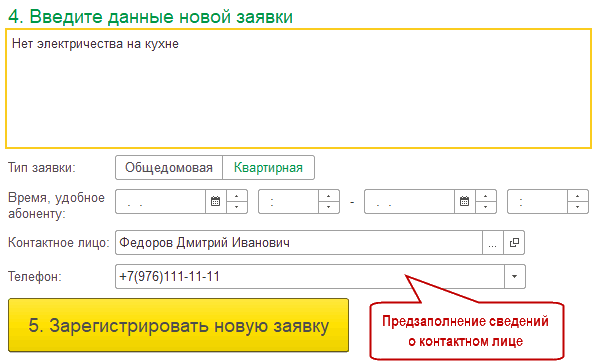Click the Контактное лицо name field

[x=299, y=243]
